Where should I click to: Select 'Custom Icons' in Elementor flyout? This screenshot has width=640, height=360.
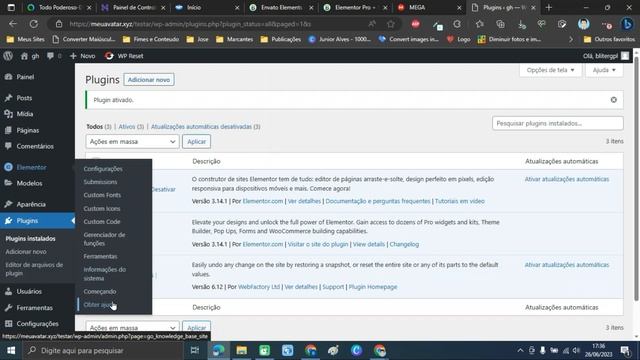click(x=102, y=209)
